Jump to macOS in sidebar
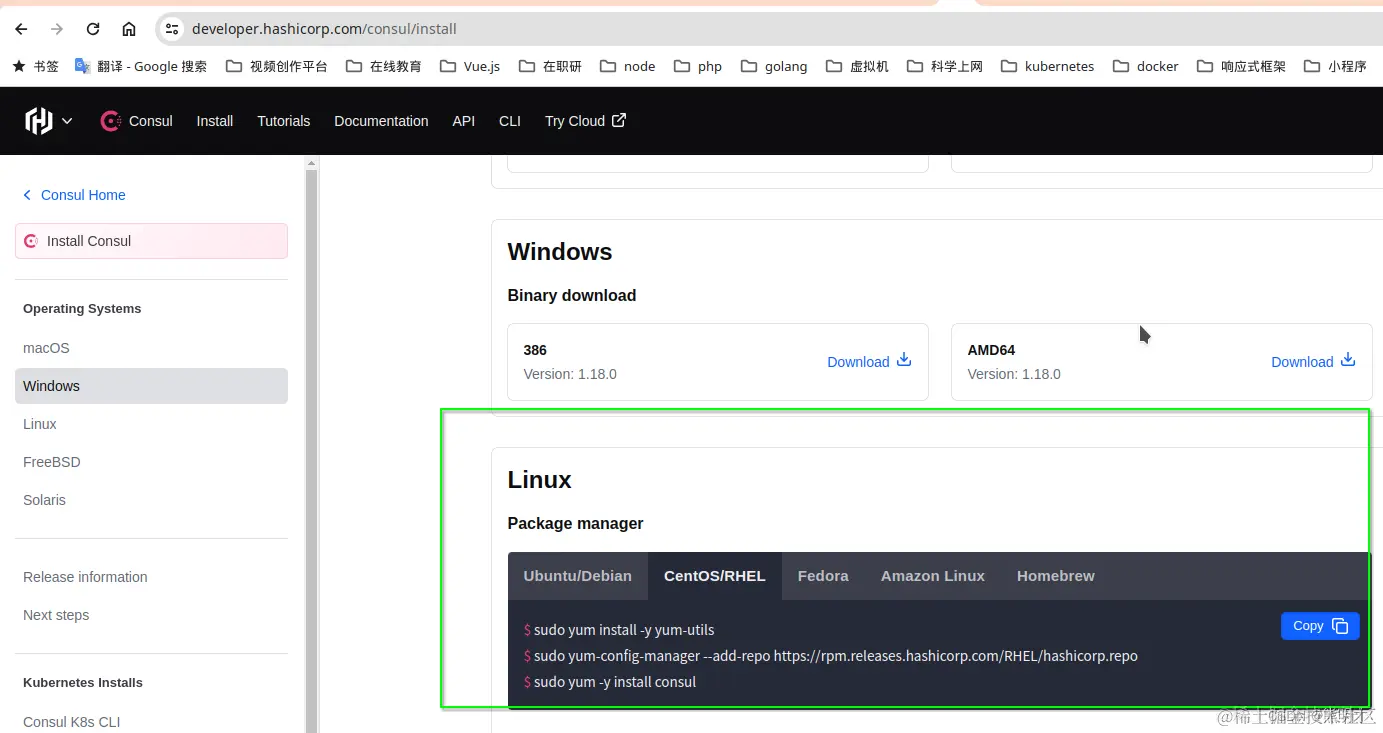Image resolution: width=1383 pixels, height=733 pixels. (151, 348)
